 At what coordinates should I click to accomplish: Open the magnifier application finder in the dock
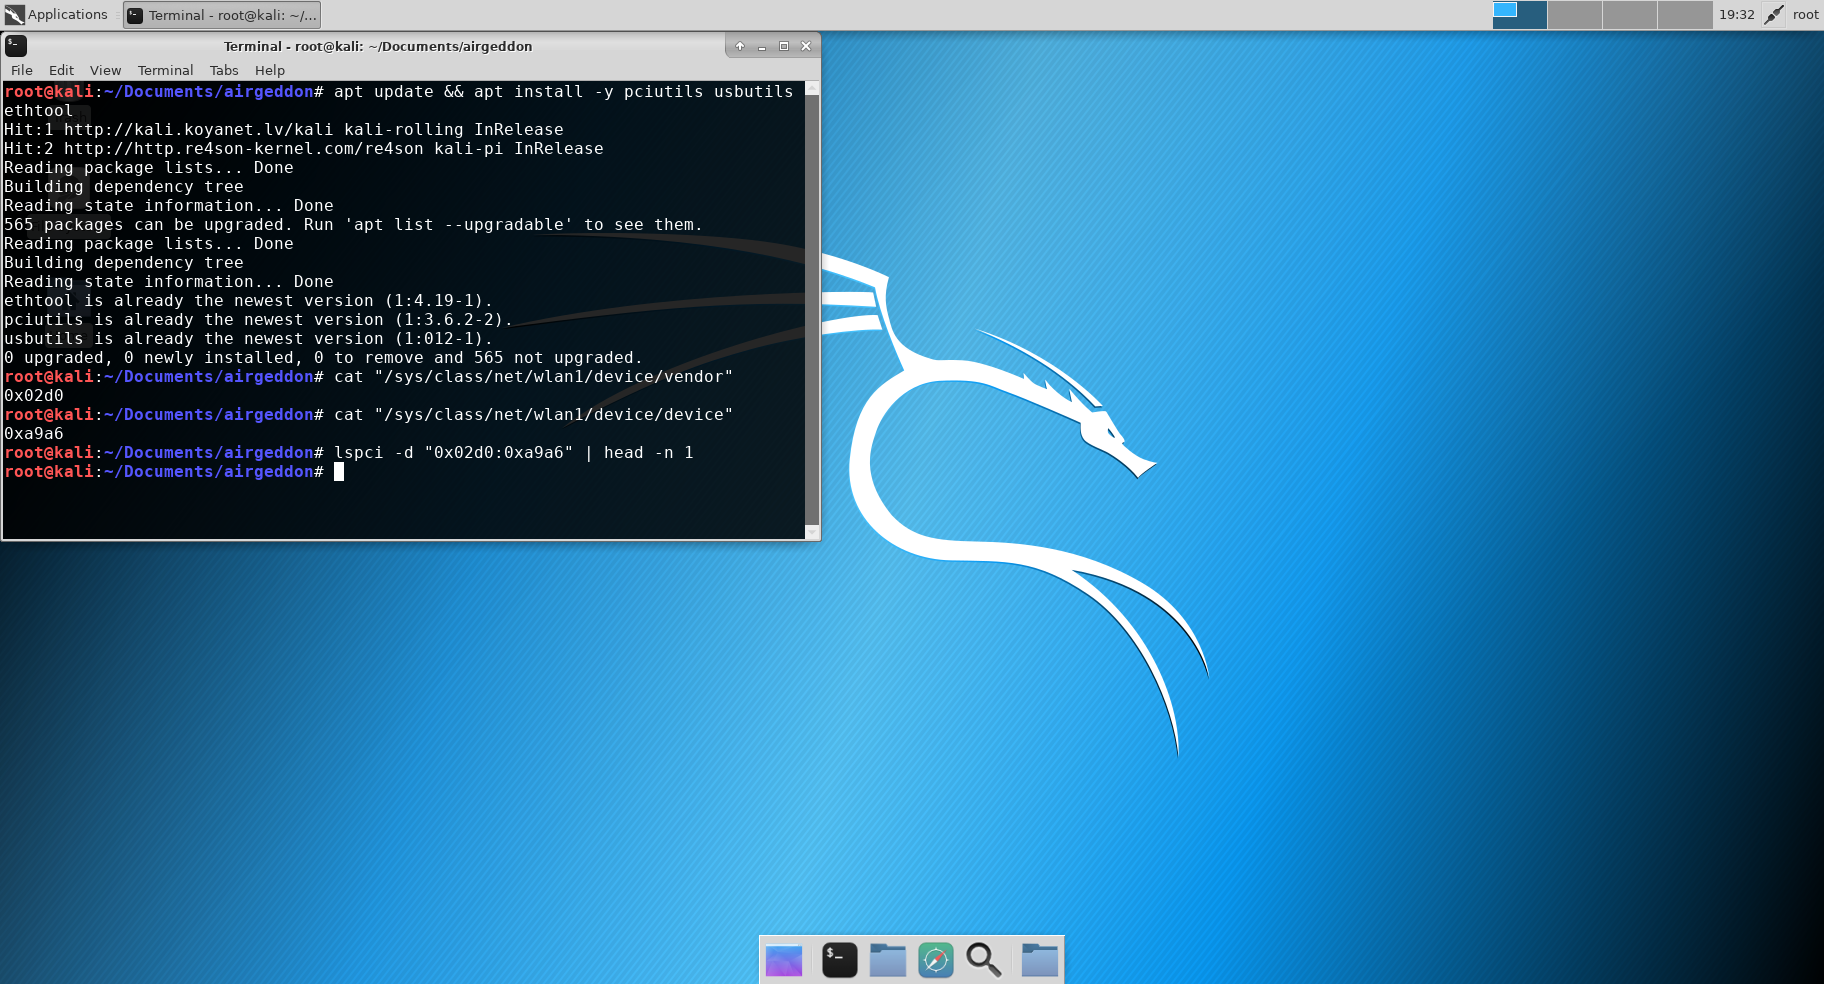point(983,959)
